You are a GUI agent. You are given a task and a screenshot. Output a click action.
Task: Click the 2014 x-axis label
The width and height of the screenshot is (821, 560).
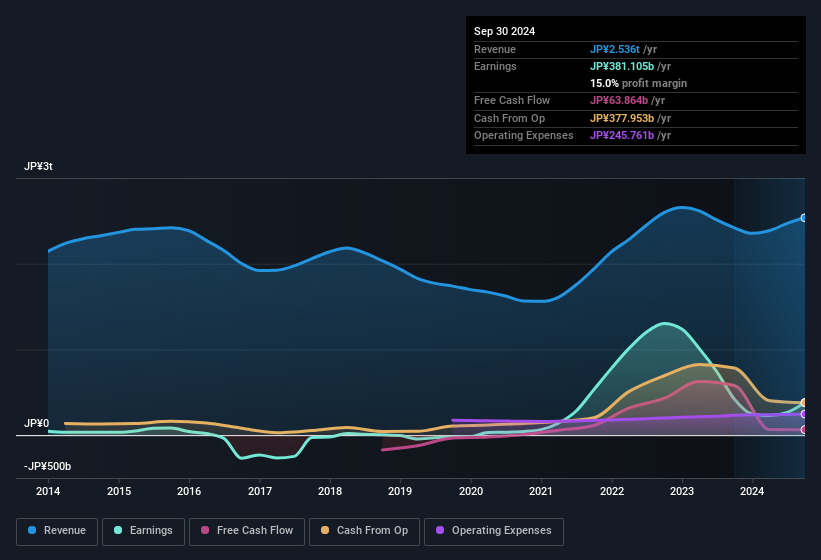click(x=48, y=491)
